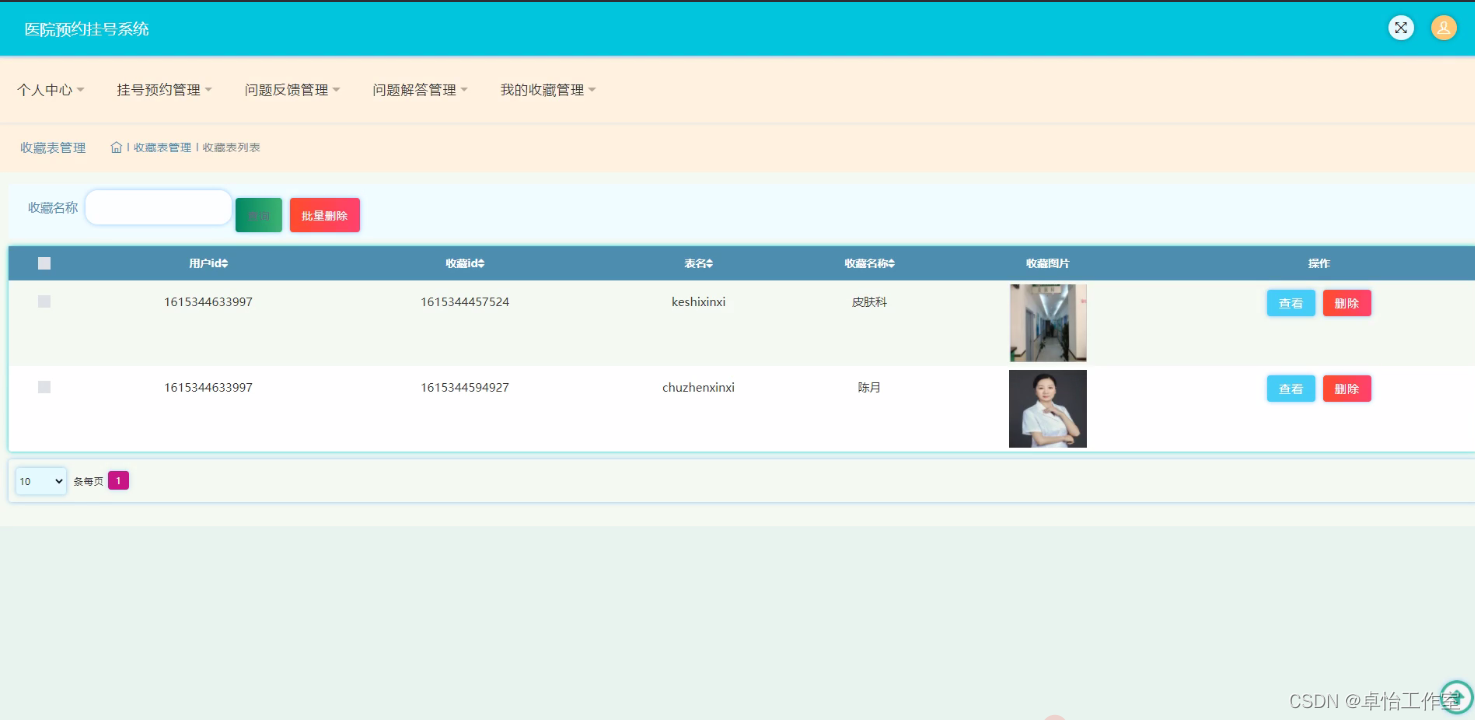Check the 陈月 row checkbox
Screen dimensions: 1475x720
click(44, 387)
